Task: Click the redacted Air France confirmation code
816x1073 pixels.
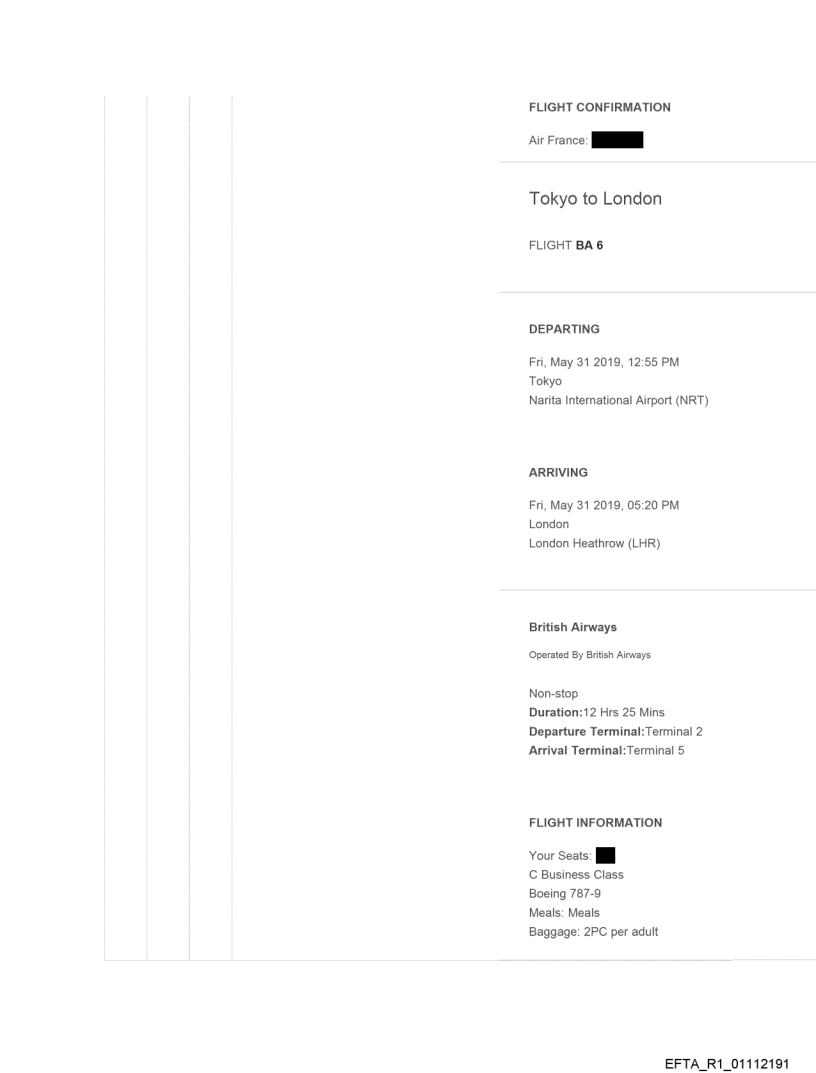Action: [617, 140]
